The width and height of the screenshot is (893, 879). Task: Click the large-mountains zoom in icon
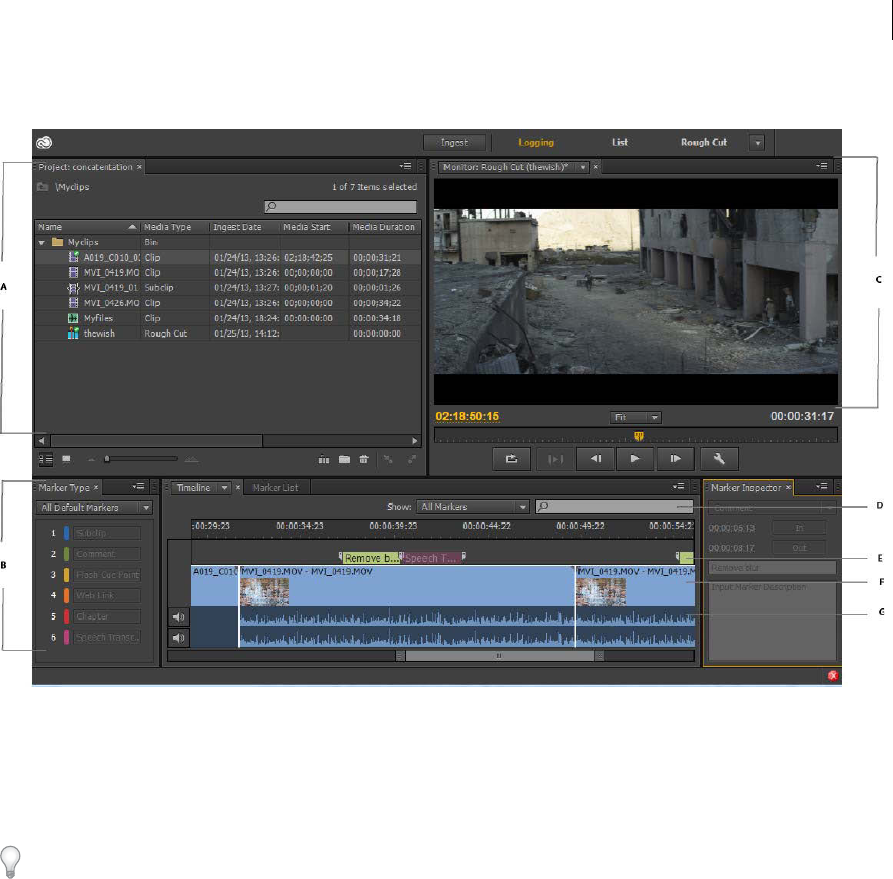click(191, 459)
